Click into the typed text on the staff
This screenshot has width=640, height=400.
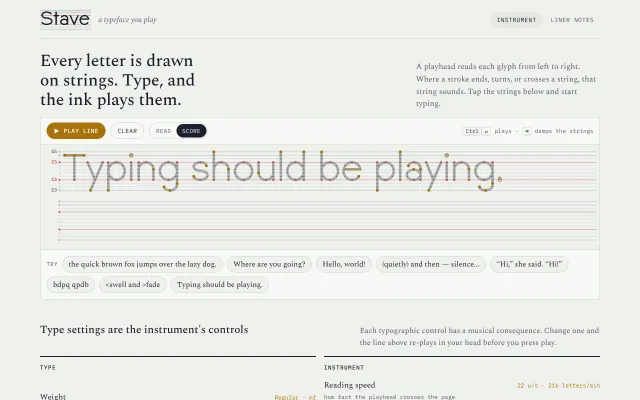point(282,170)
